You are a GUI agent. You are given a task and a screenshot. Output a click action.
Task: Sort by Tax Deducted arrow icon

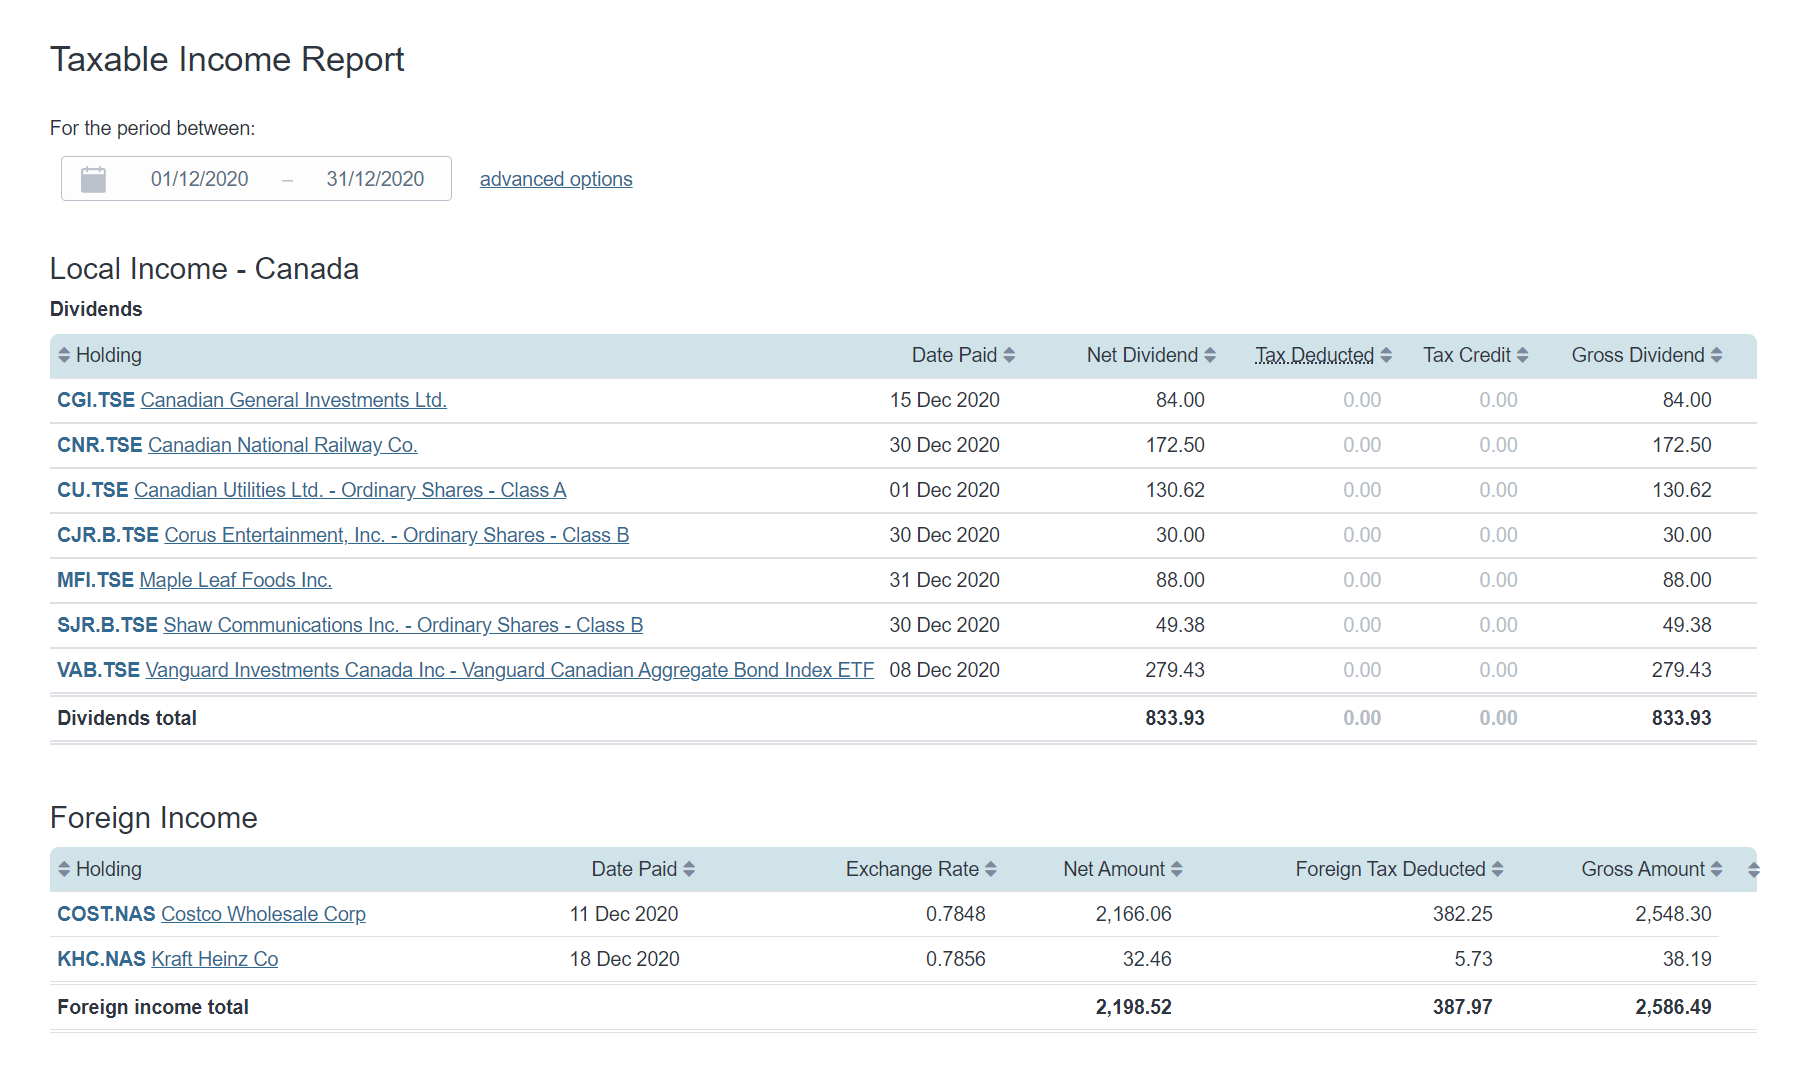pyautogui.click(x=1386, y=355)
